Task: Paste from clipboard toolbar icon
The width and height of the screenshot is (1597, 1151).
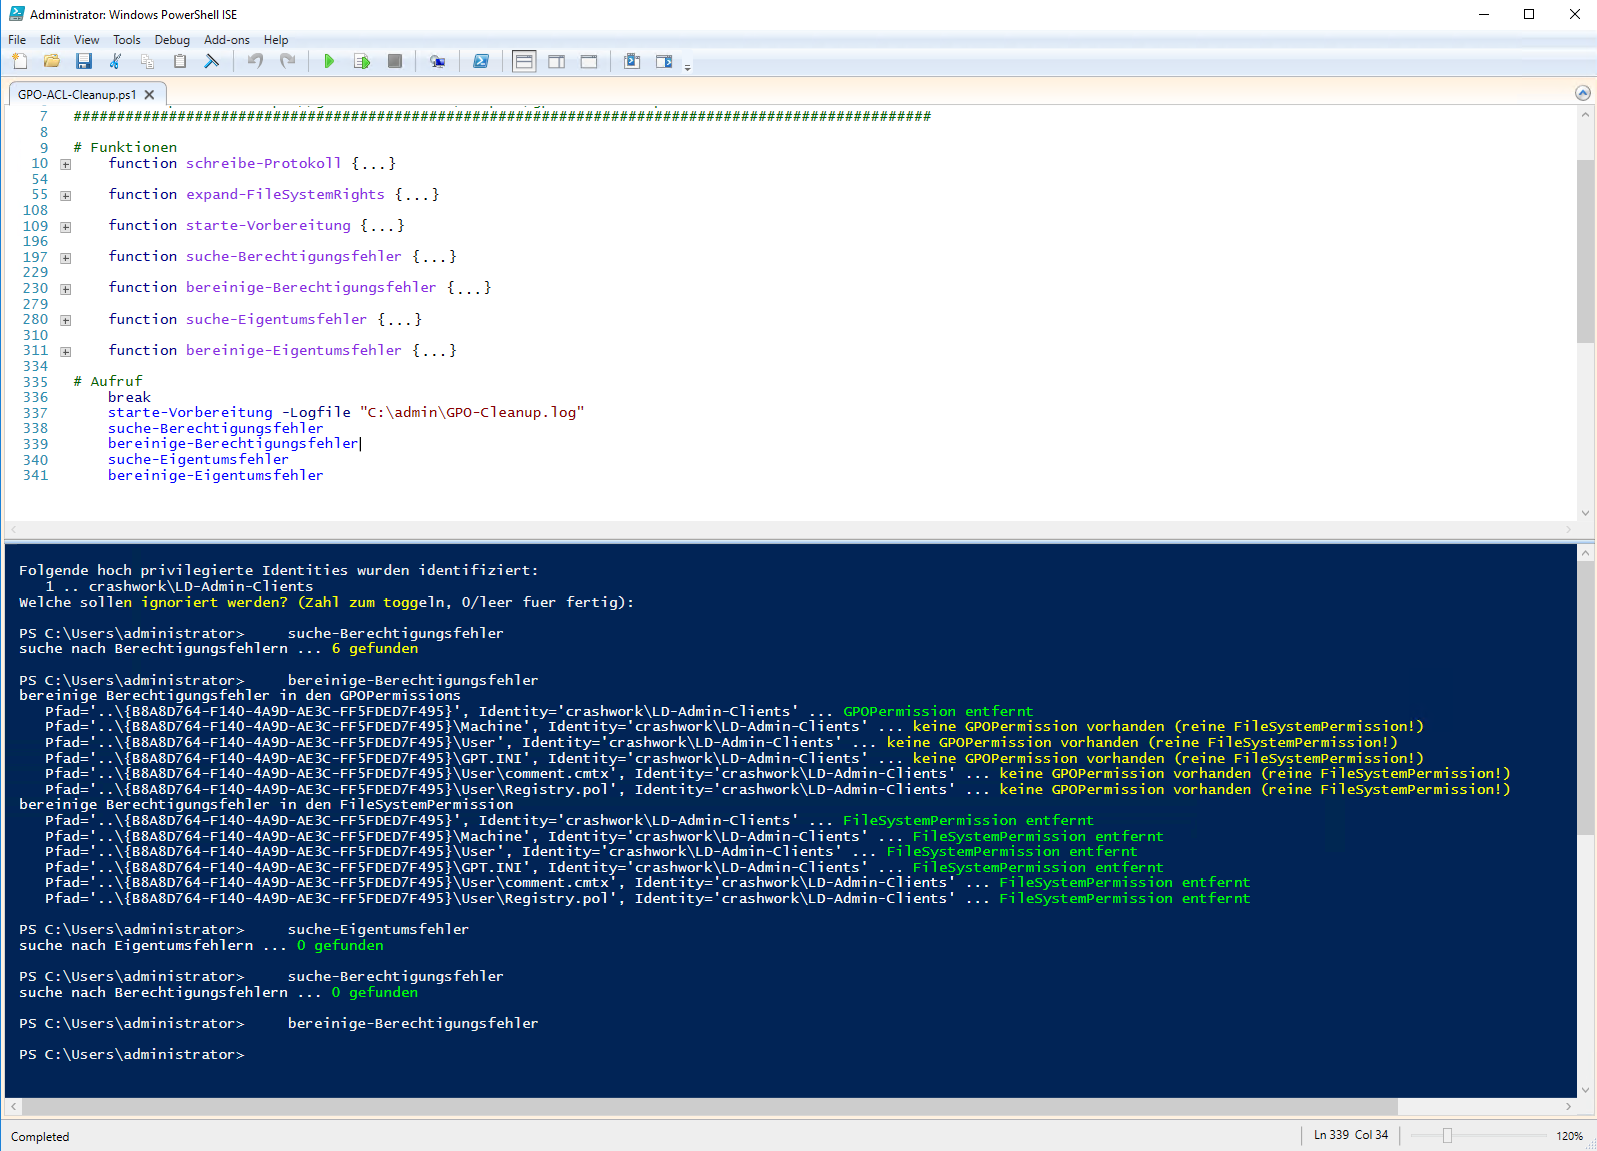Action: point(180,62)
